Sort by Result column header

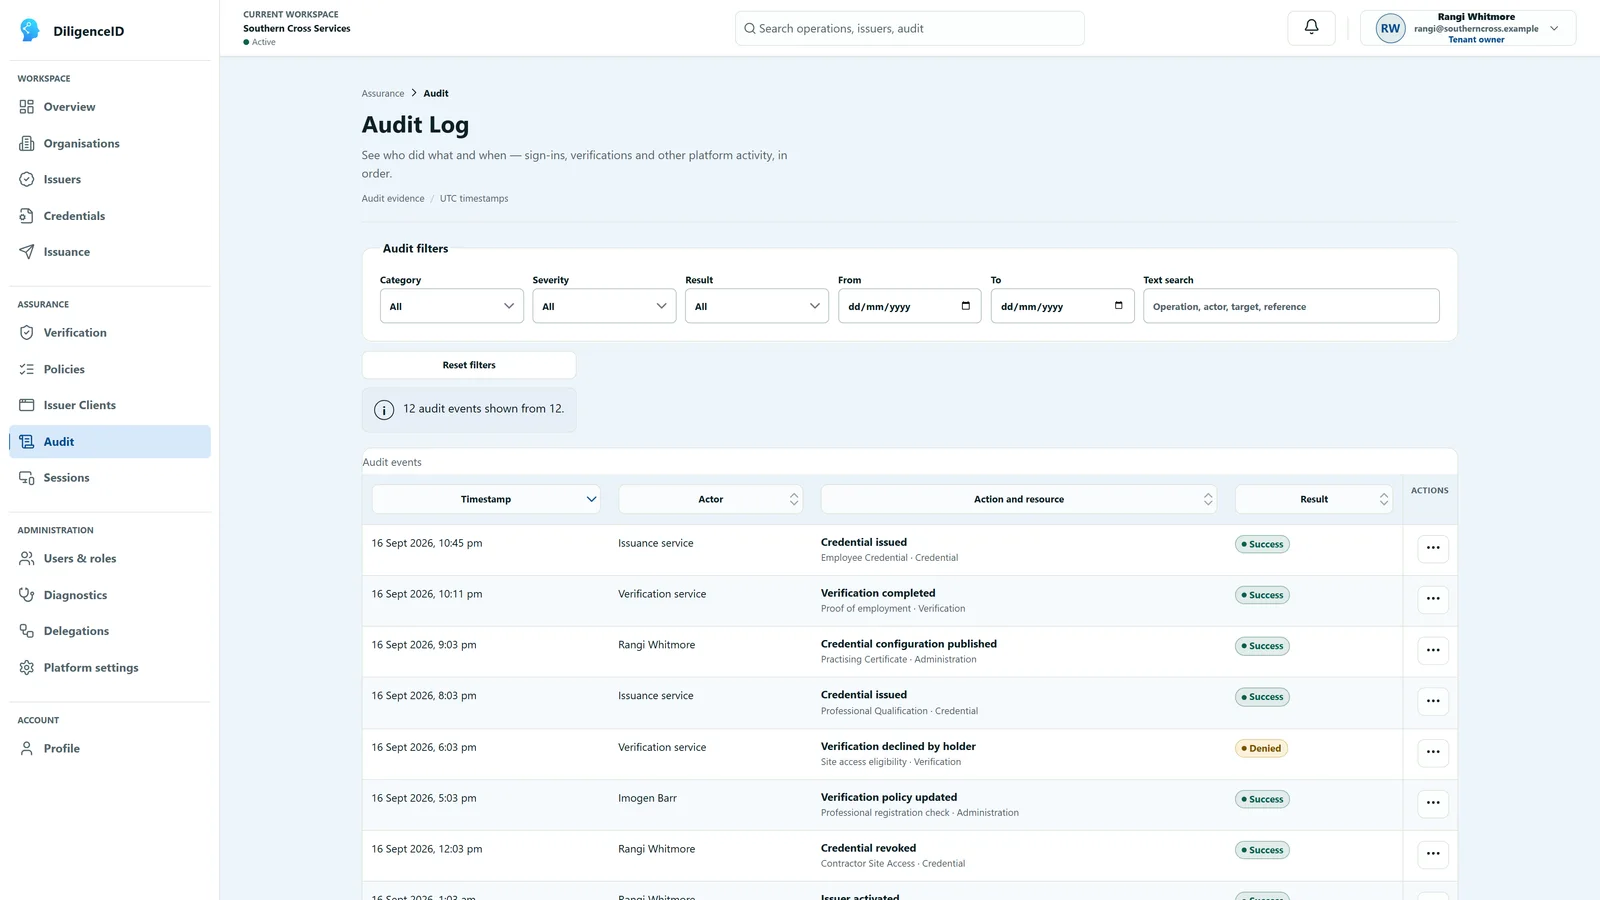point(1314,499)
